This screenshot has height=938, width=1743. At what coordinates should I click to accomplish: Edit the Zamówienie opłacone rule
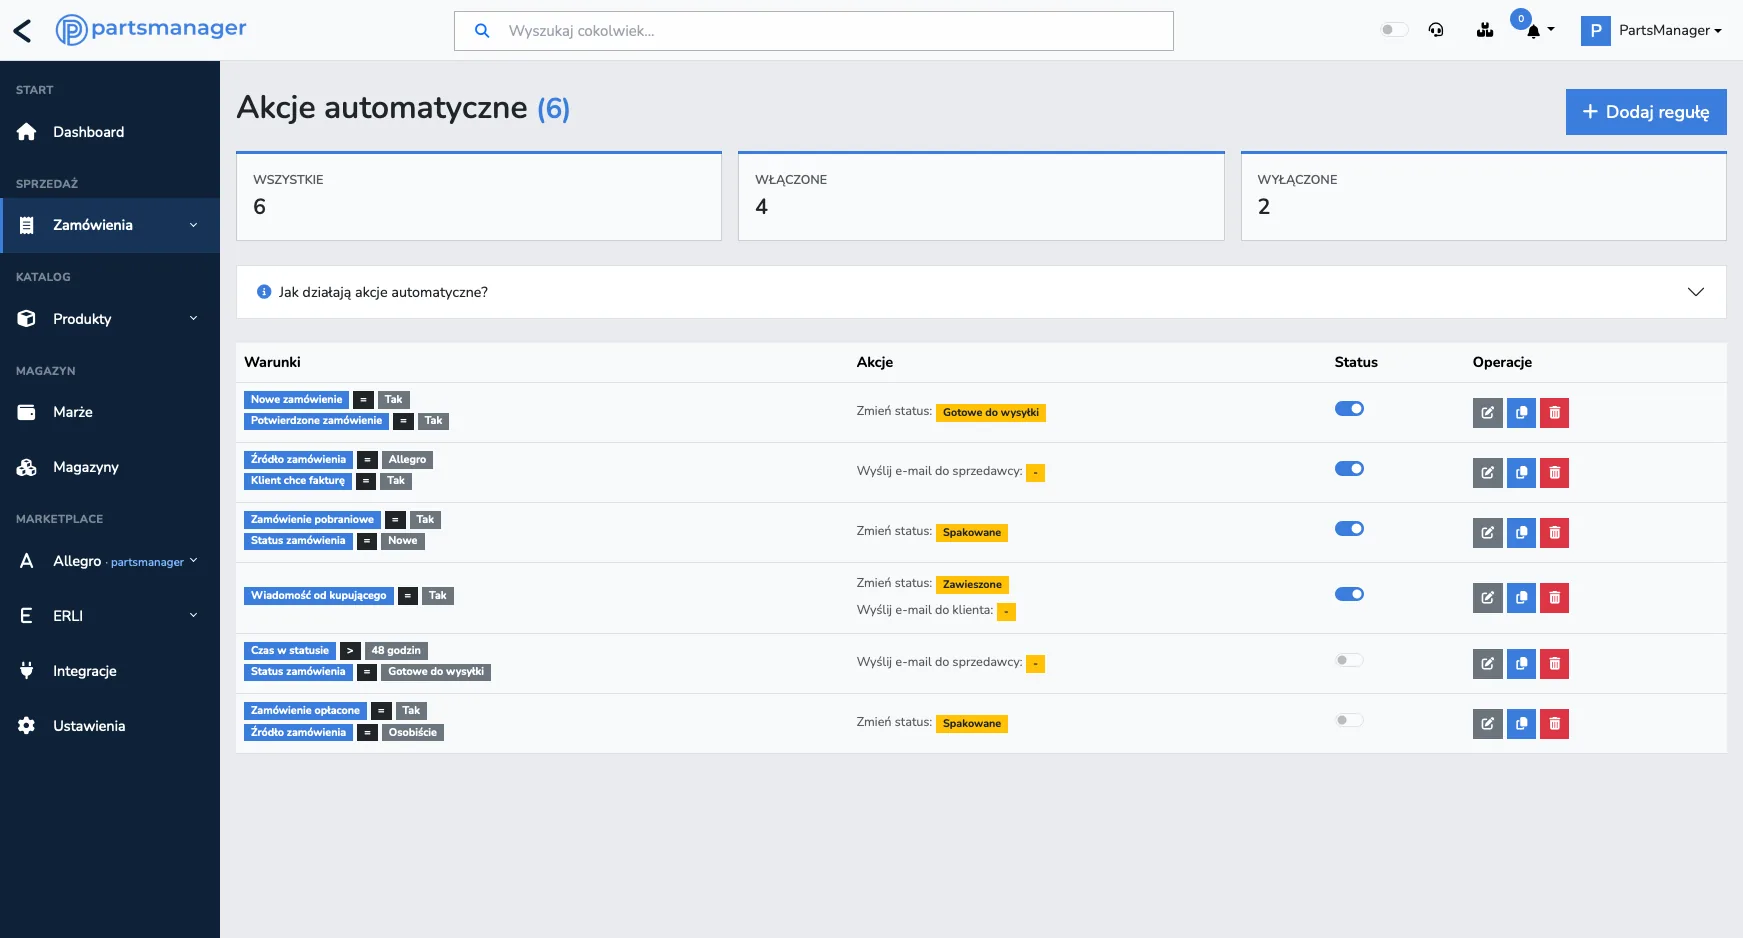click(x=1487, y=723)
